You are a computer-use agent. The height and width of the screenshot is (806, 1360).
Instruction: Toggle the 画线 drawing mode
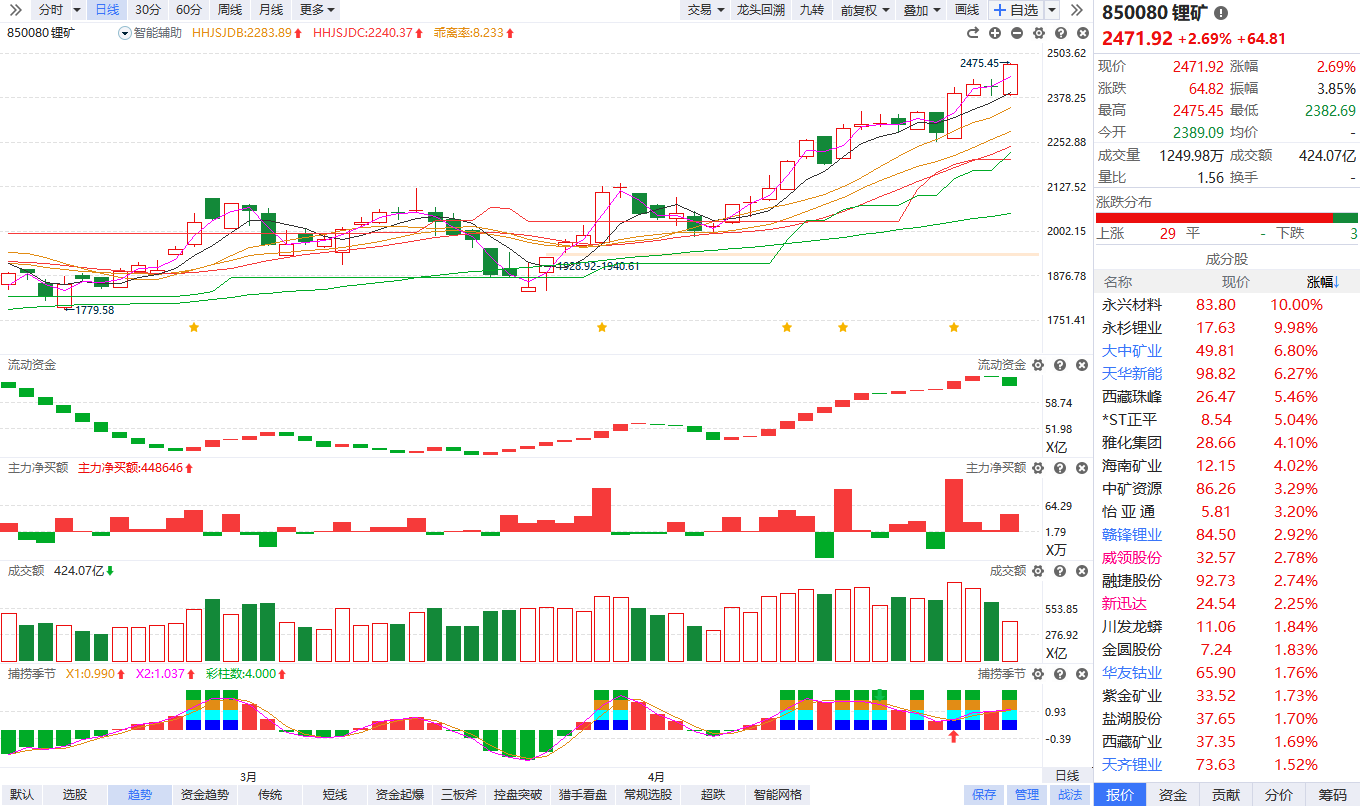967,10
